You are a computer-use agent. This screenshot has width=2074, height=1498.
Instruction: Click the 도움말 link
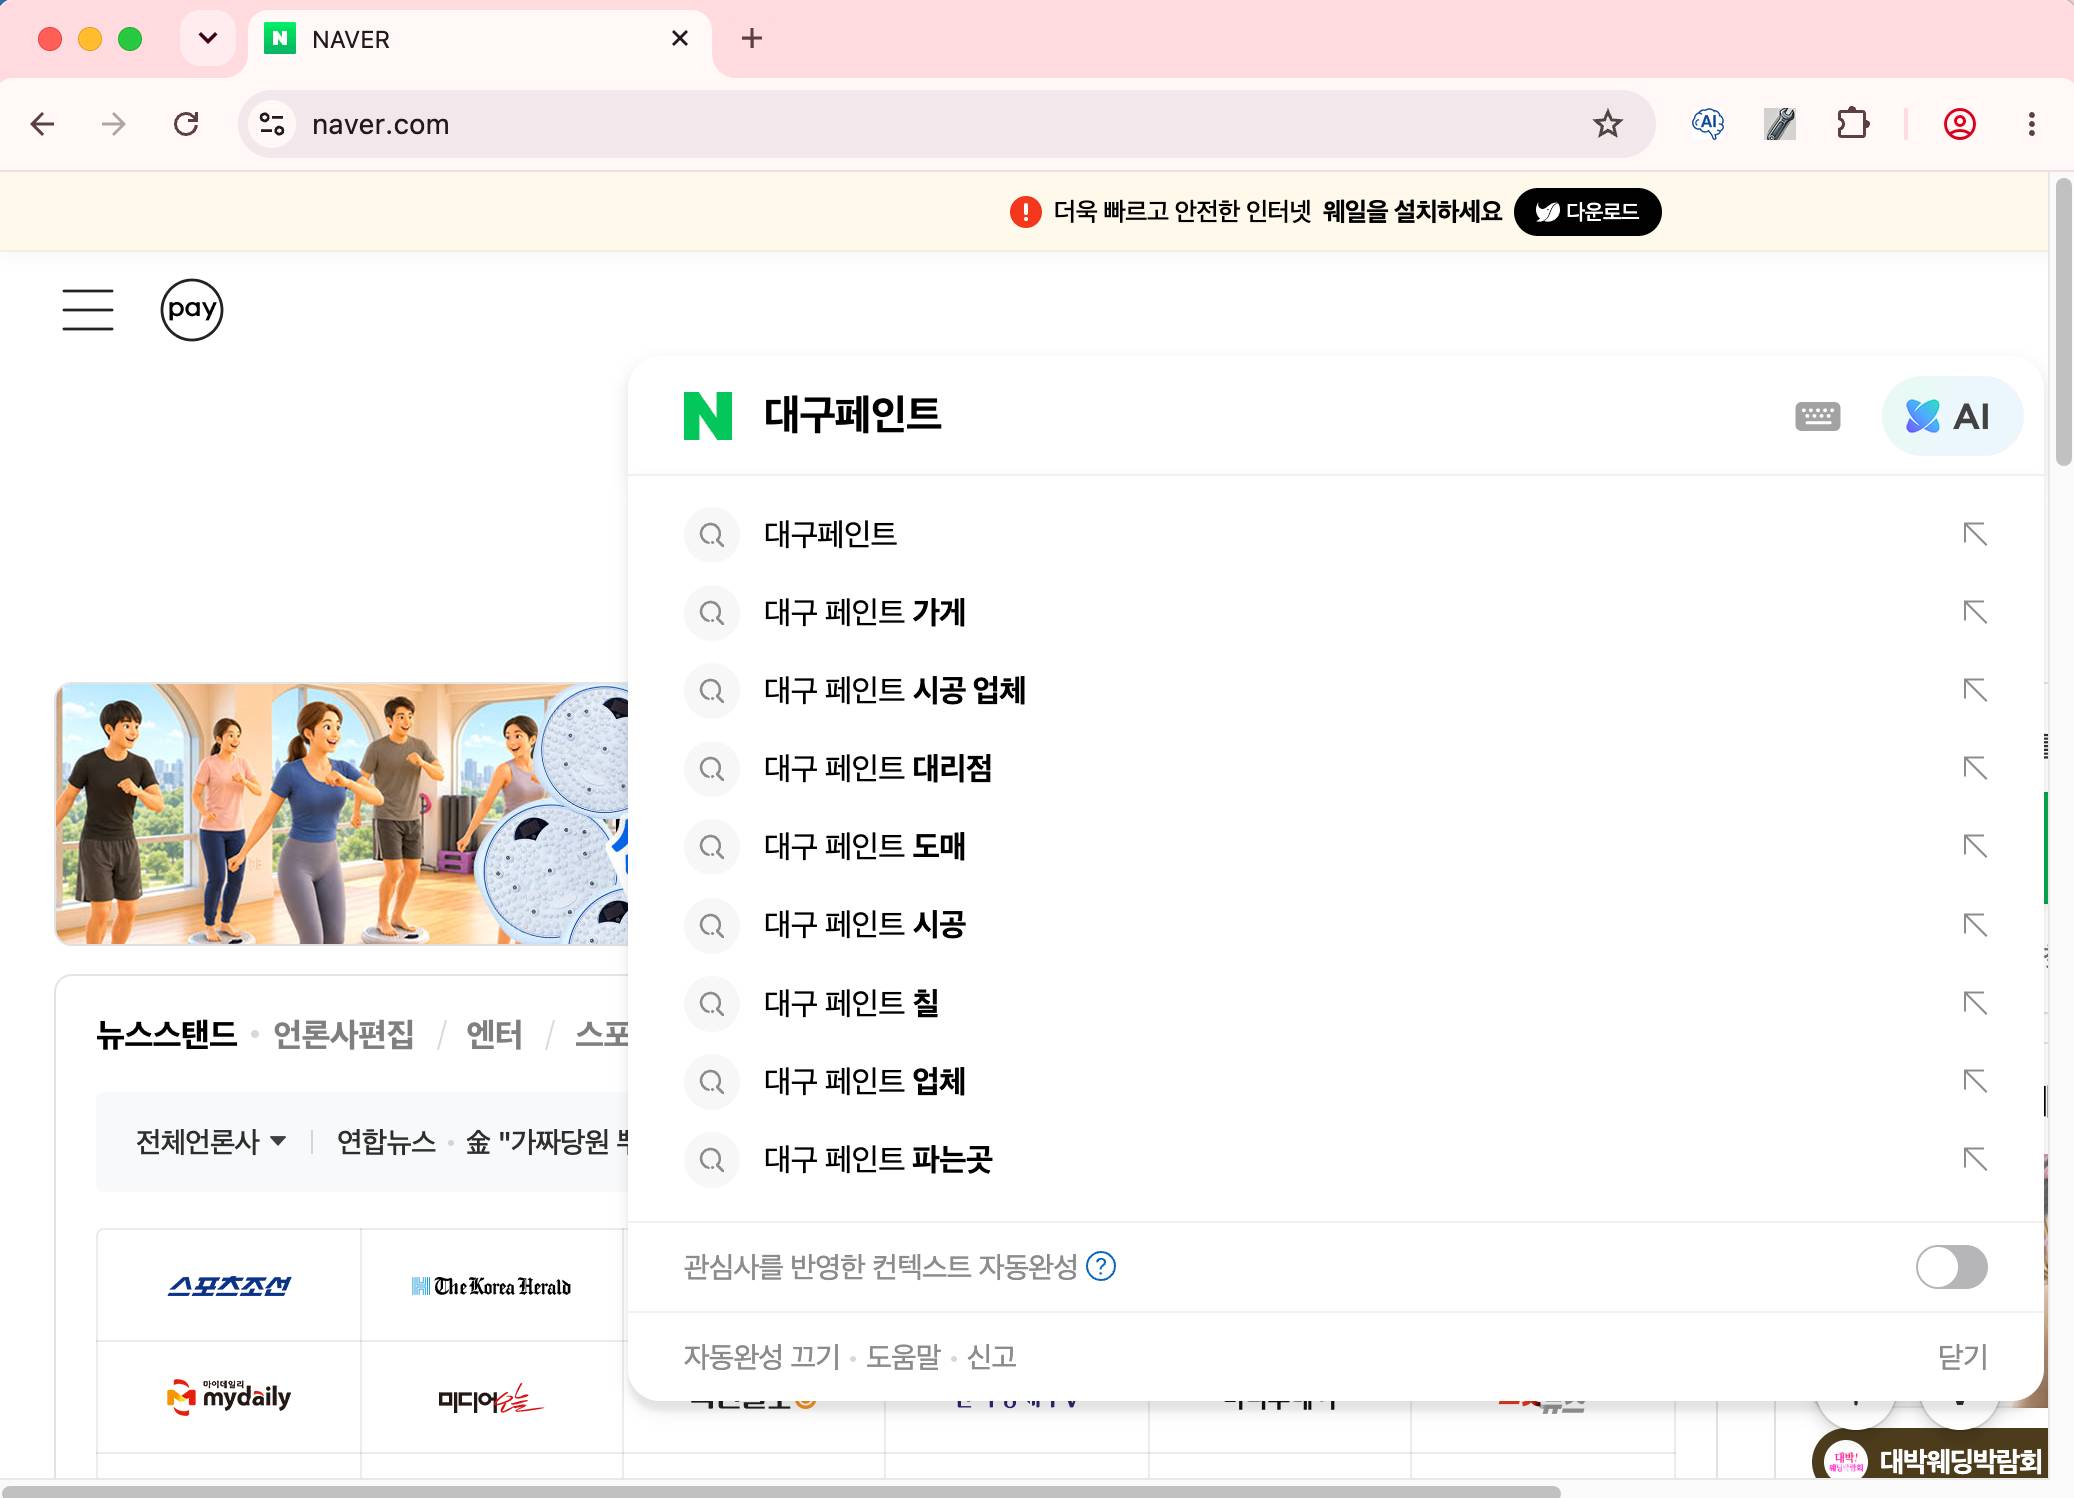tap(903, 1357)
